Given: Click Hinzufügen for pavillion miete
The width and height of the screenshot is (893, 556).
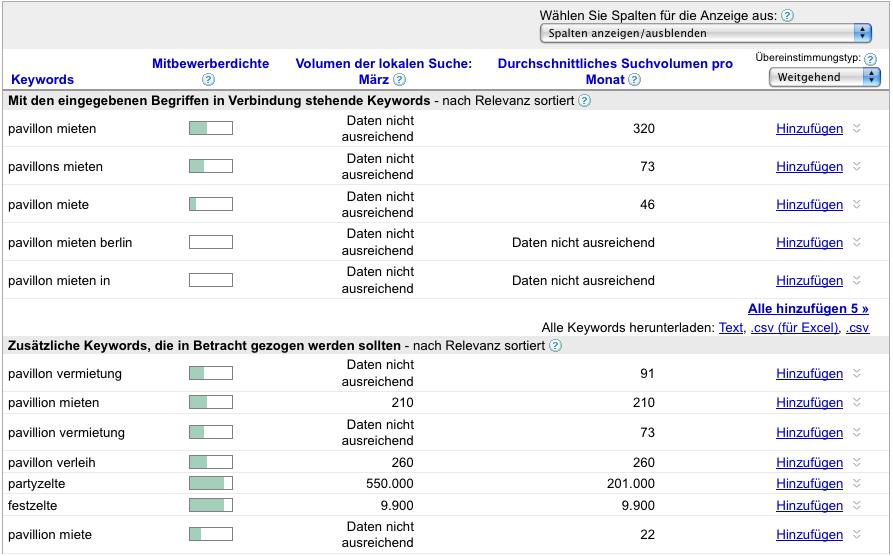Looking at the screenshot, I should (809, 534).
